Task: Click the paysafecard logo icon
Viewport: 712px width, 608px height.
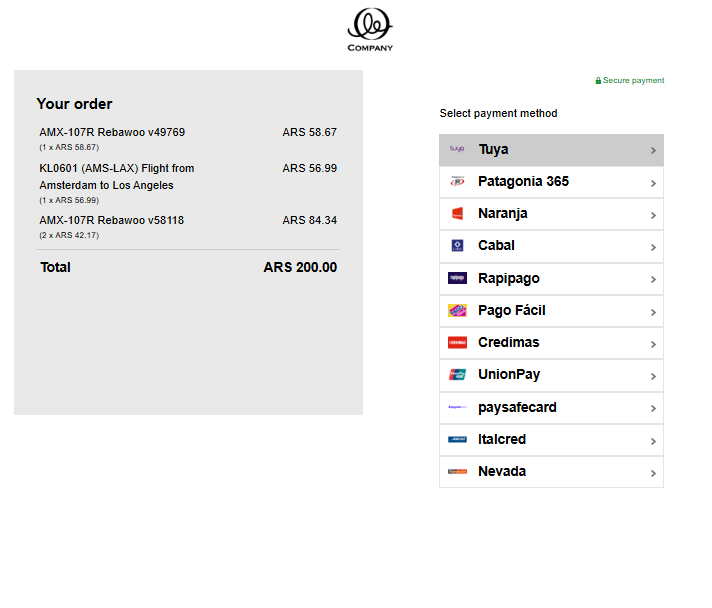Action: (x=457, y=407)
